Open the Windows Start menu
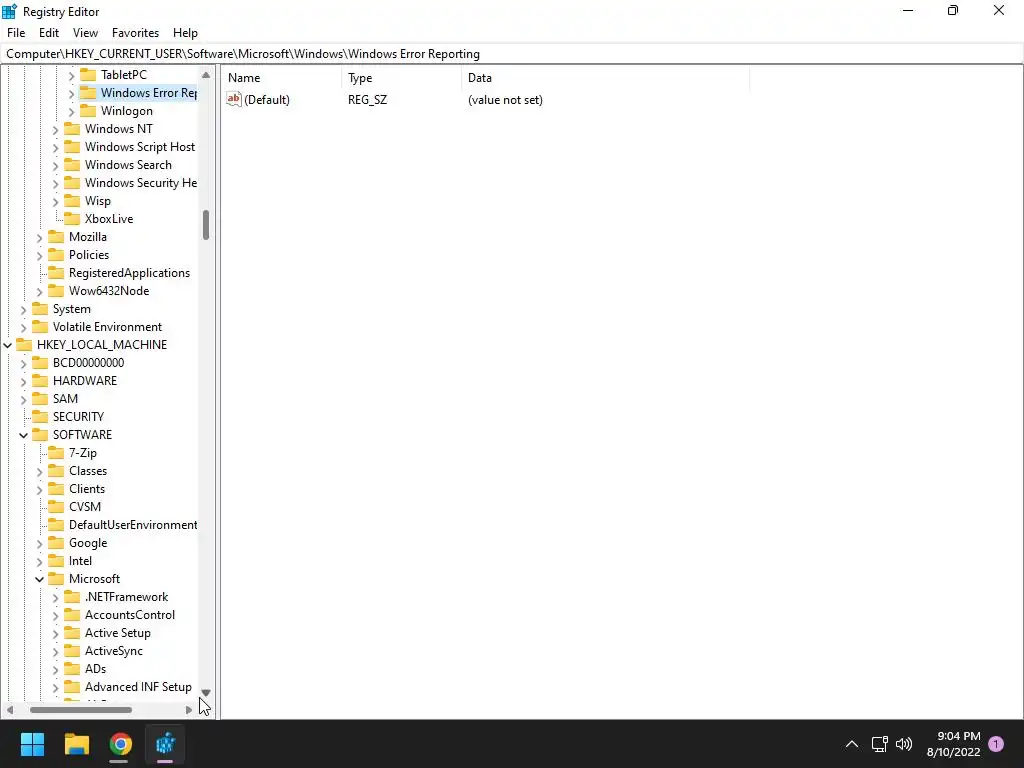 coord(32,744)
